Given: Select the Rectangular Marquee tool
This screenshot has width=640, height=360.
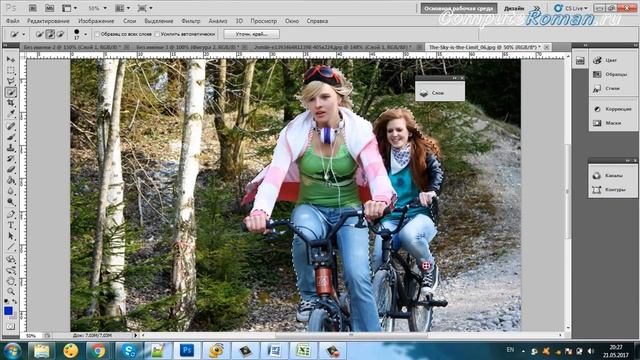Looking at the screenshot, I should (11, 70).
